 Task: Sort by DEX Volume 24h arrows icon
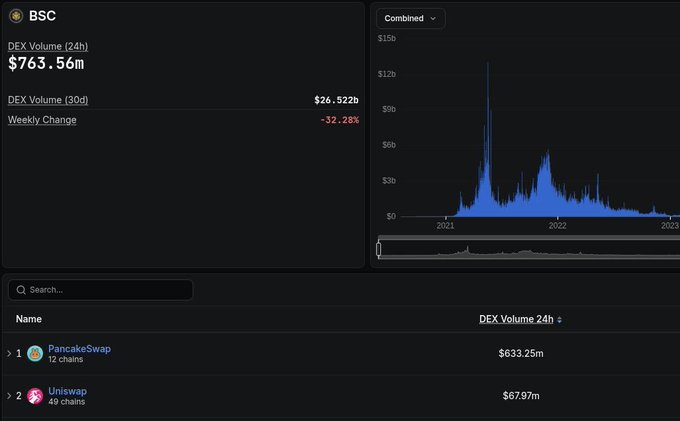(x=559, y=320)
